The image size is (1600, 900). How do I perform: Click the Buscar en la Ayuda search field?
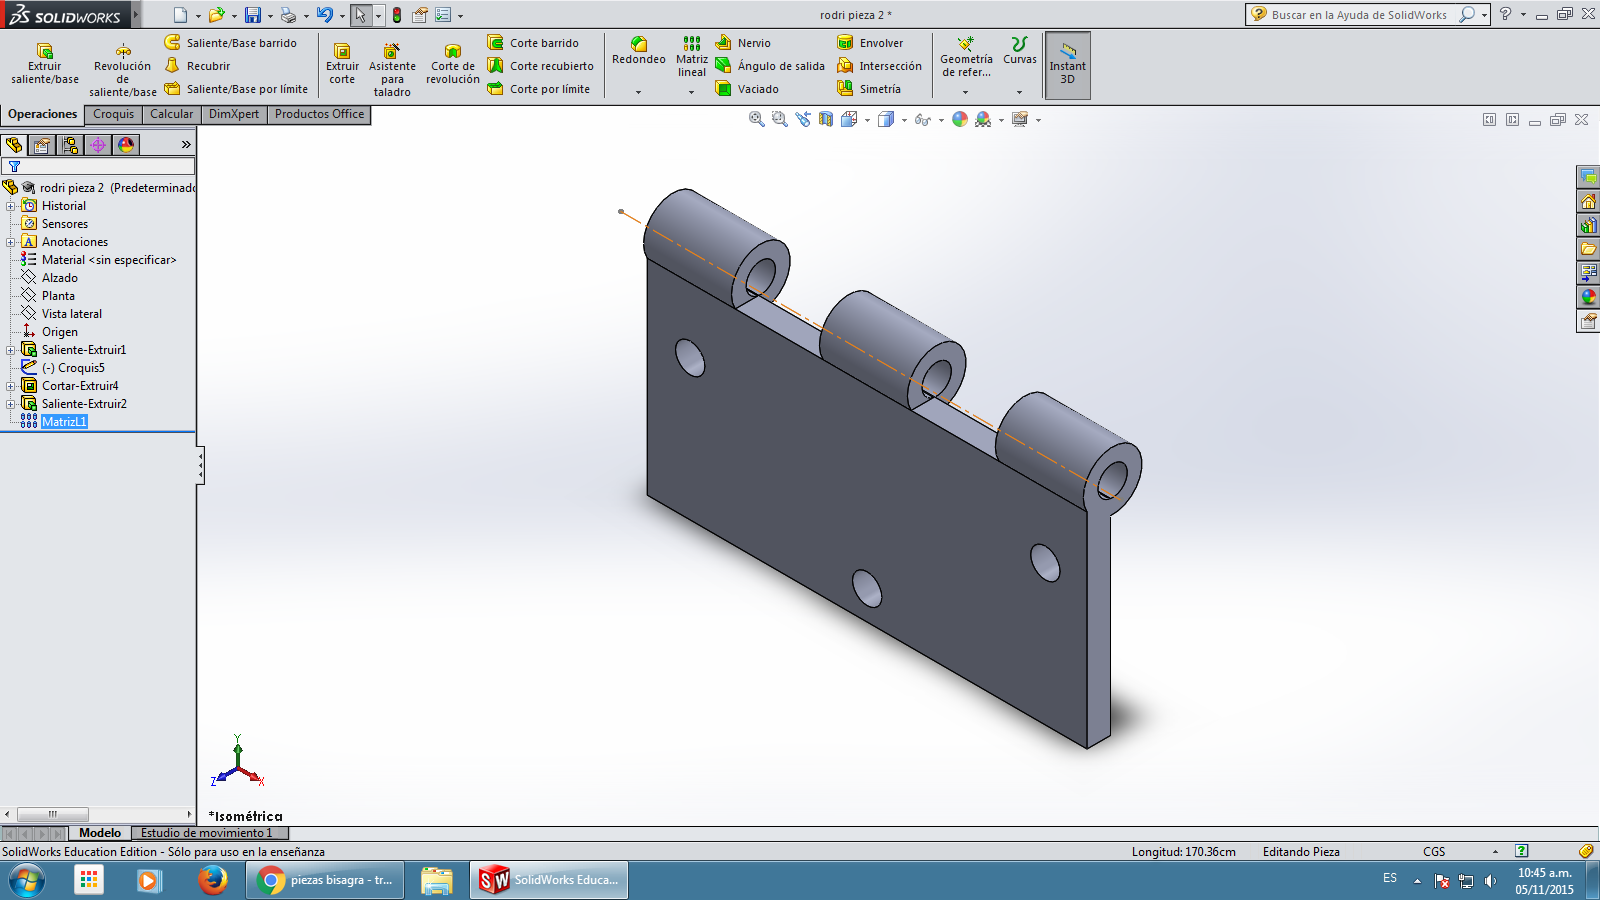tap(1358, 15)
